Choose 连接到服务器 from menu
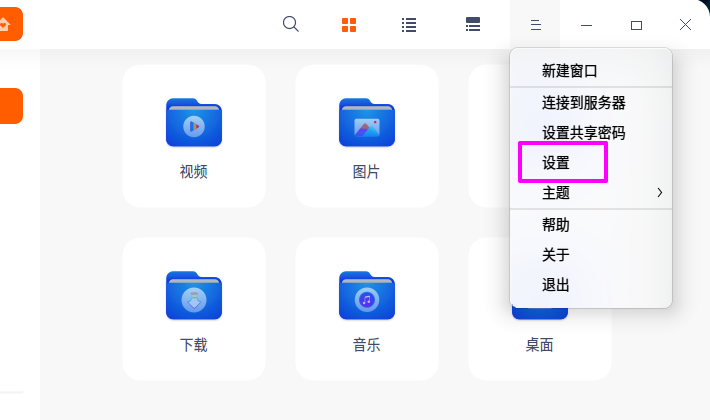Image resolution: width=710 pixels, height=420 pixels. coord(591,103)
